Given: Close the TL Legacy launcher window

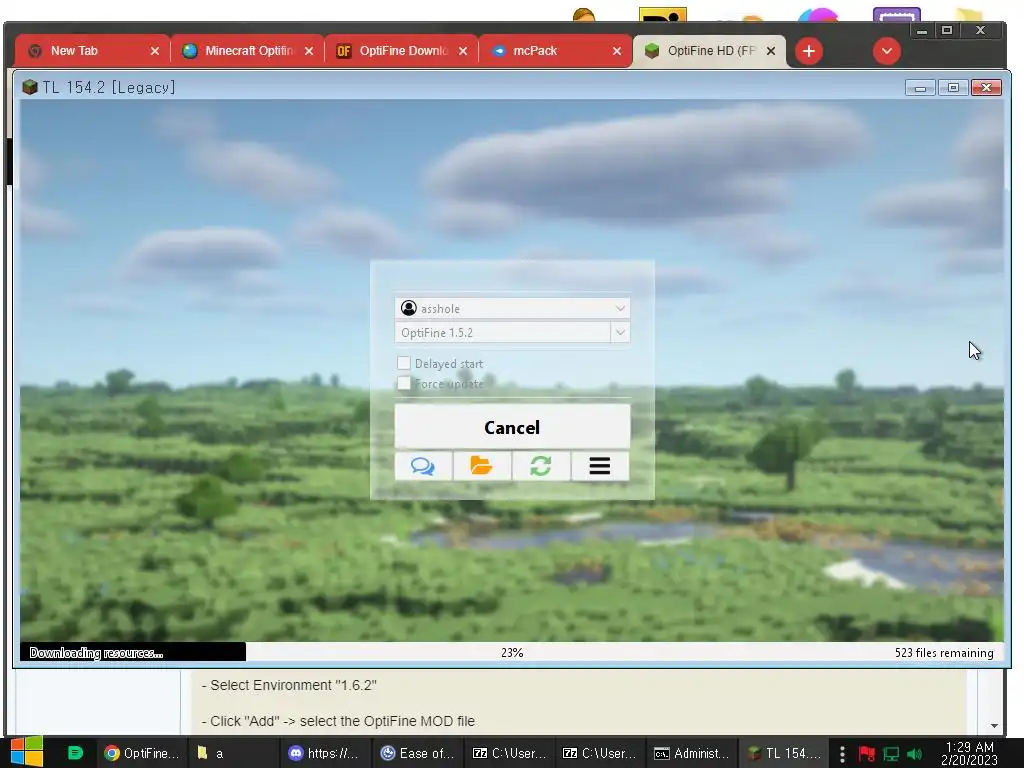Looking at the screenshot, I should 987,88.
